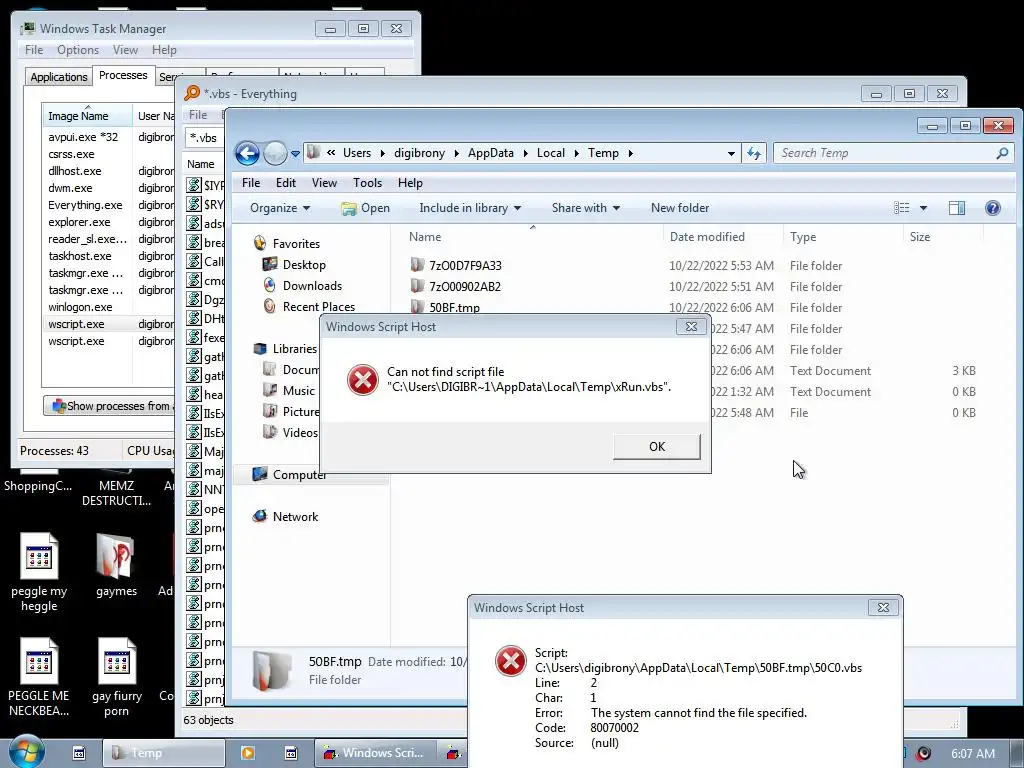Click Show processes from all users button
The image size is (1024, 768).
coord(110,406)
